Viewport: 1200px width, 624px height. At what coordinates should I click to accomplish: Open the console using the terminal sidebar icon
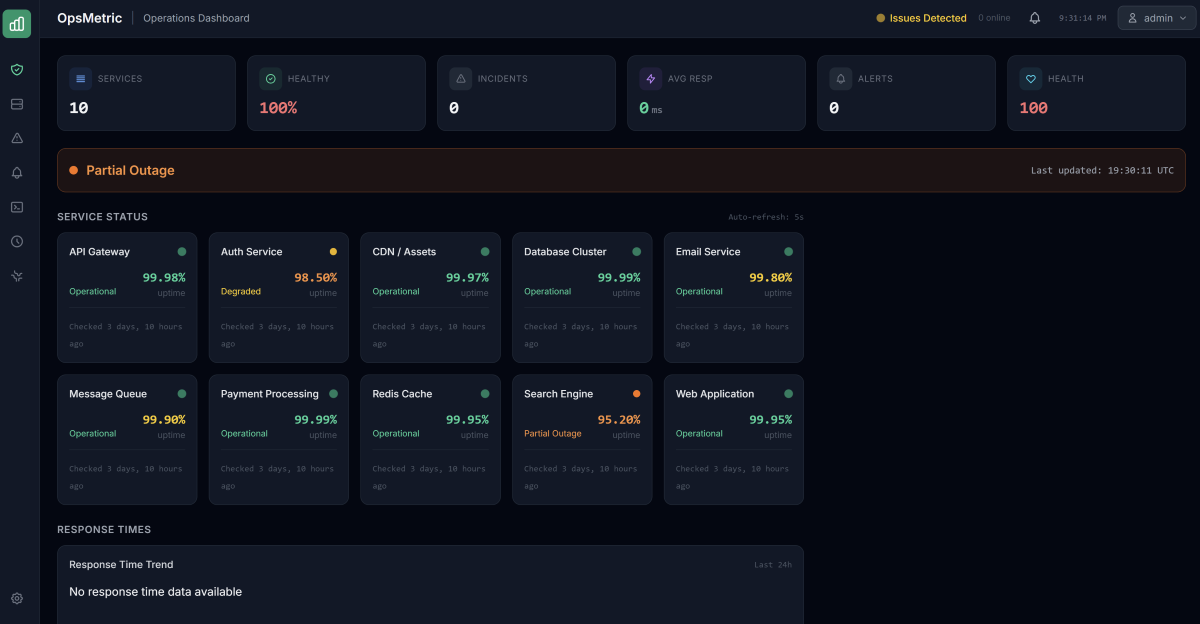tap(16, 207)
